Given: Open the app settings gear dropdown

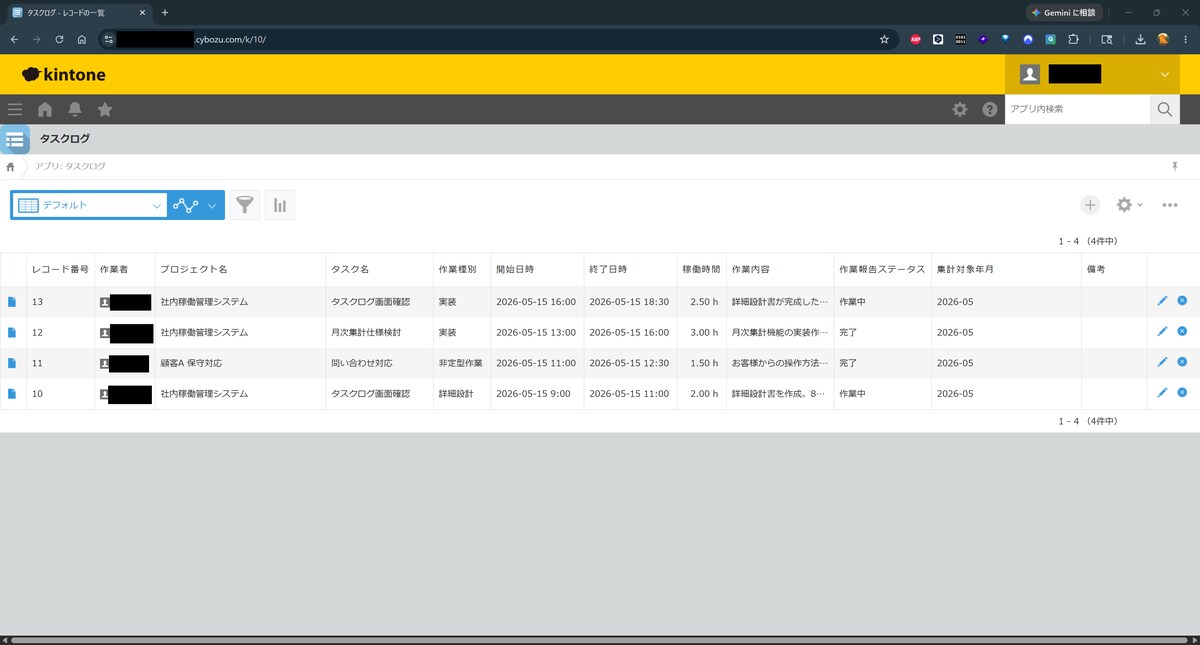Looking at the screenshot, I should (x=1129, y=205).
